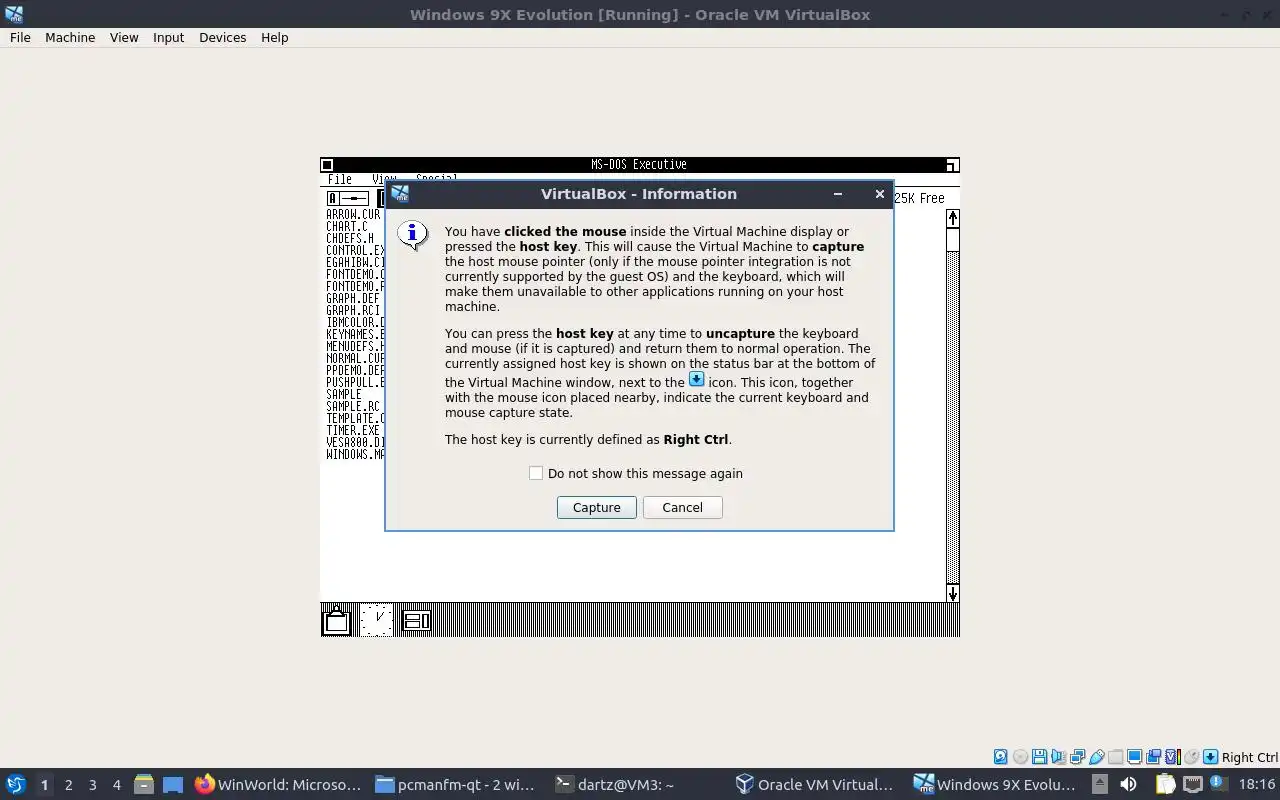The image size is (1280, 800).
Task: Select the SAMPLE file entry without extension
Action: tap(344, 394)
